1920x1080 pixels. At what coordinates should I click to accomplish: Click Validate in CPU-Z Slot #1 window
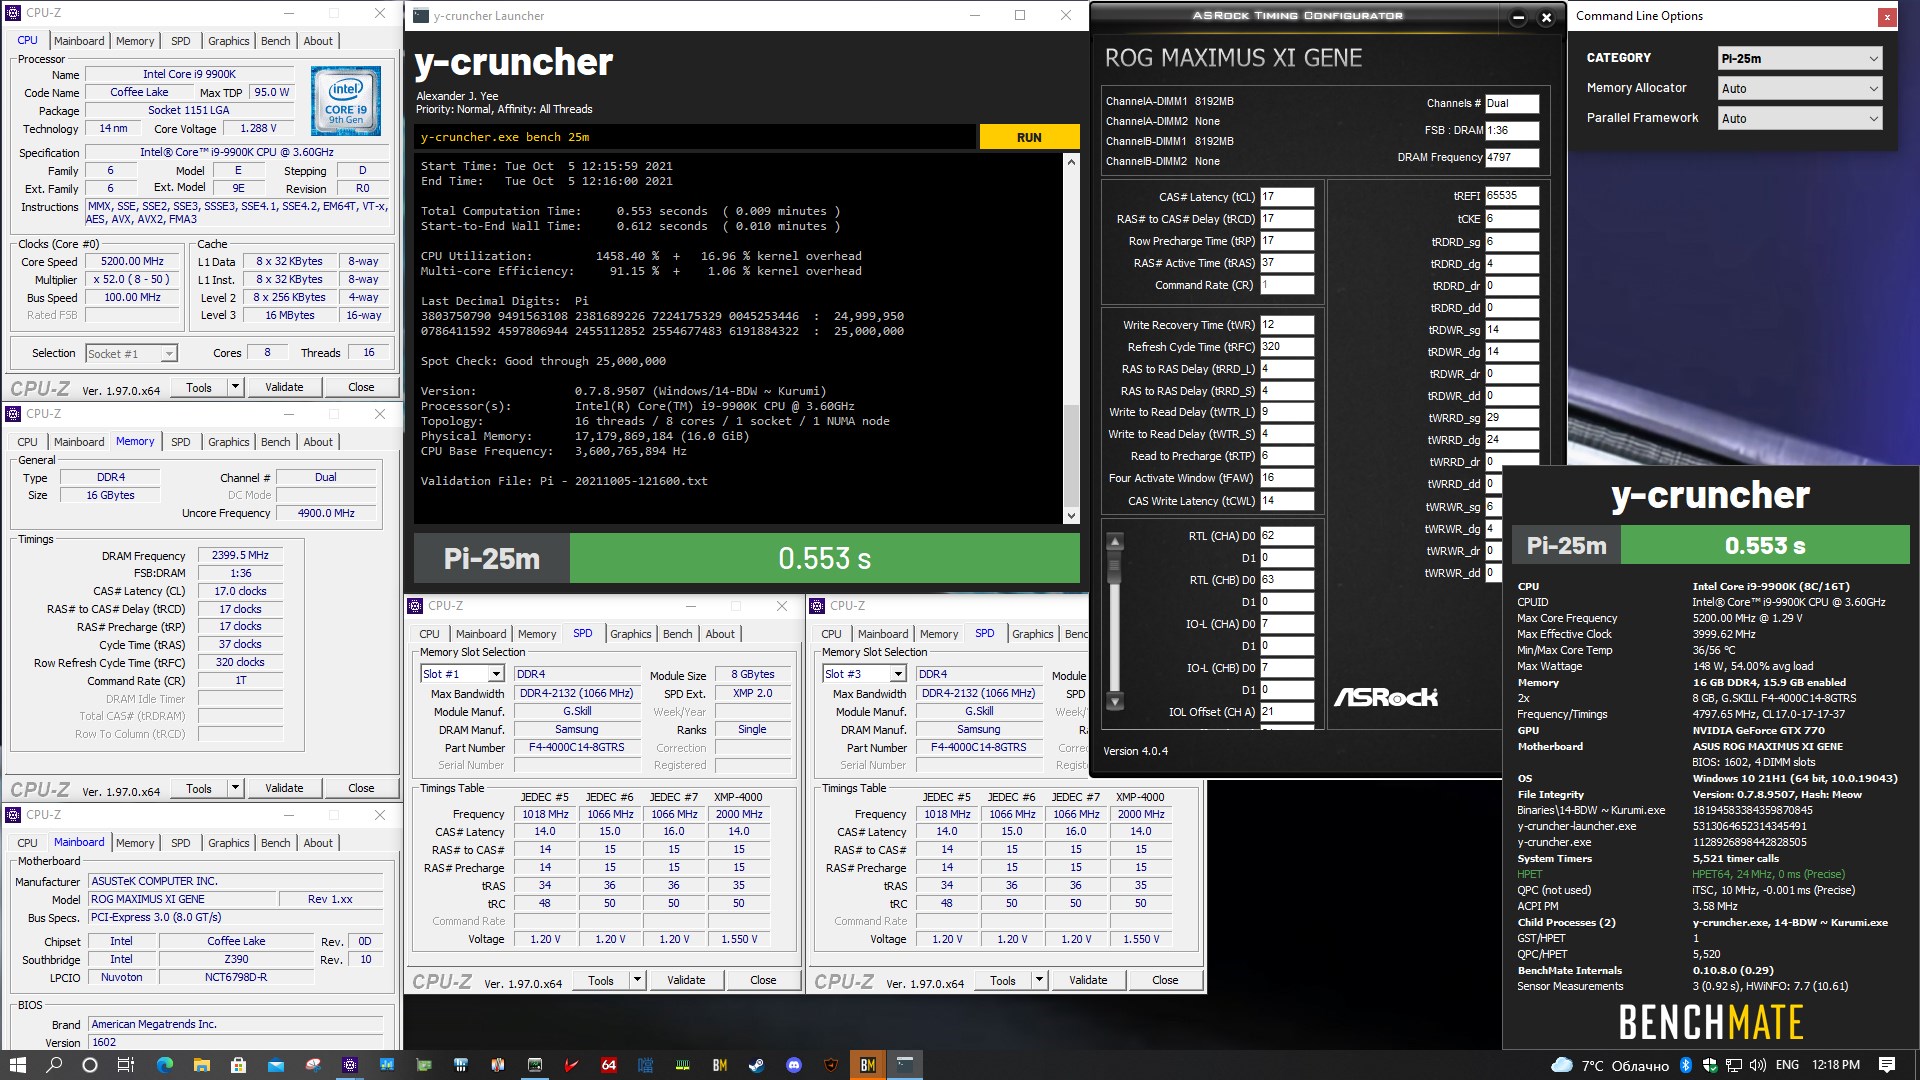point(686,980)
